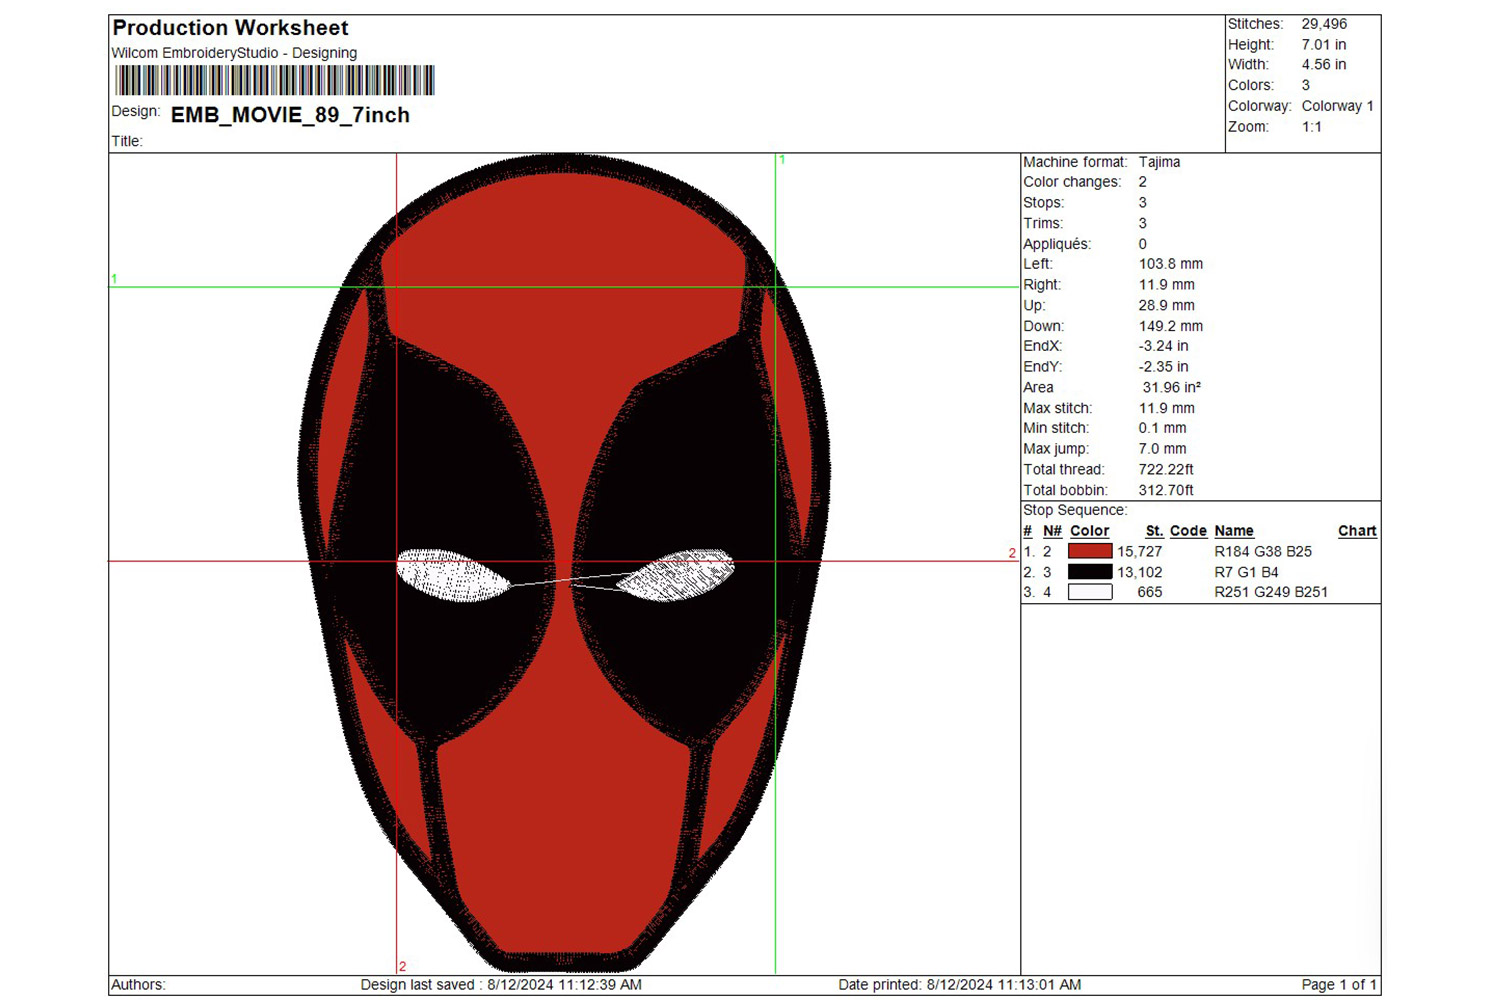Select the white thread color swatch
The width and height of the screenshot is (1502, 1000).
1090,592
